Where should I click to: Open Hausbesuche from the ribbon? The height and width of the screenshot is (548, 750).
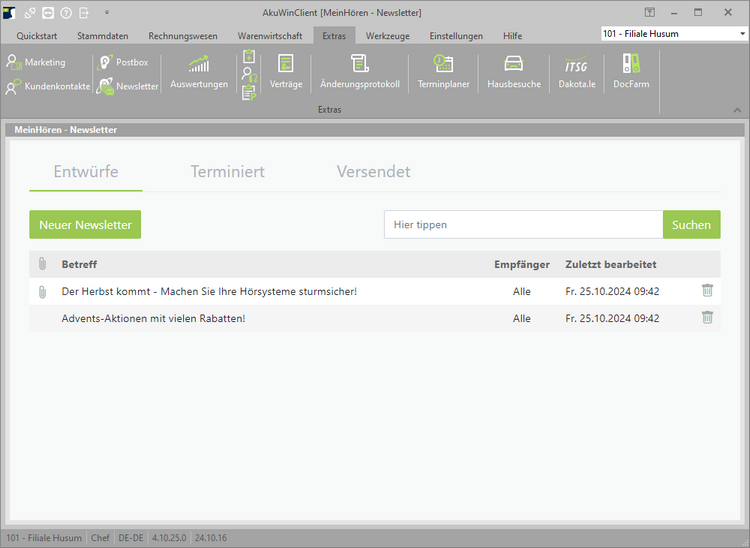click(513, 70)
